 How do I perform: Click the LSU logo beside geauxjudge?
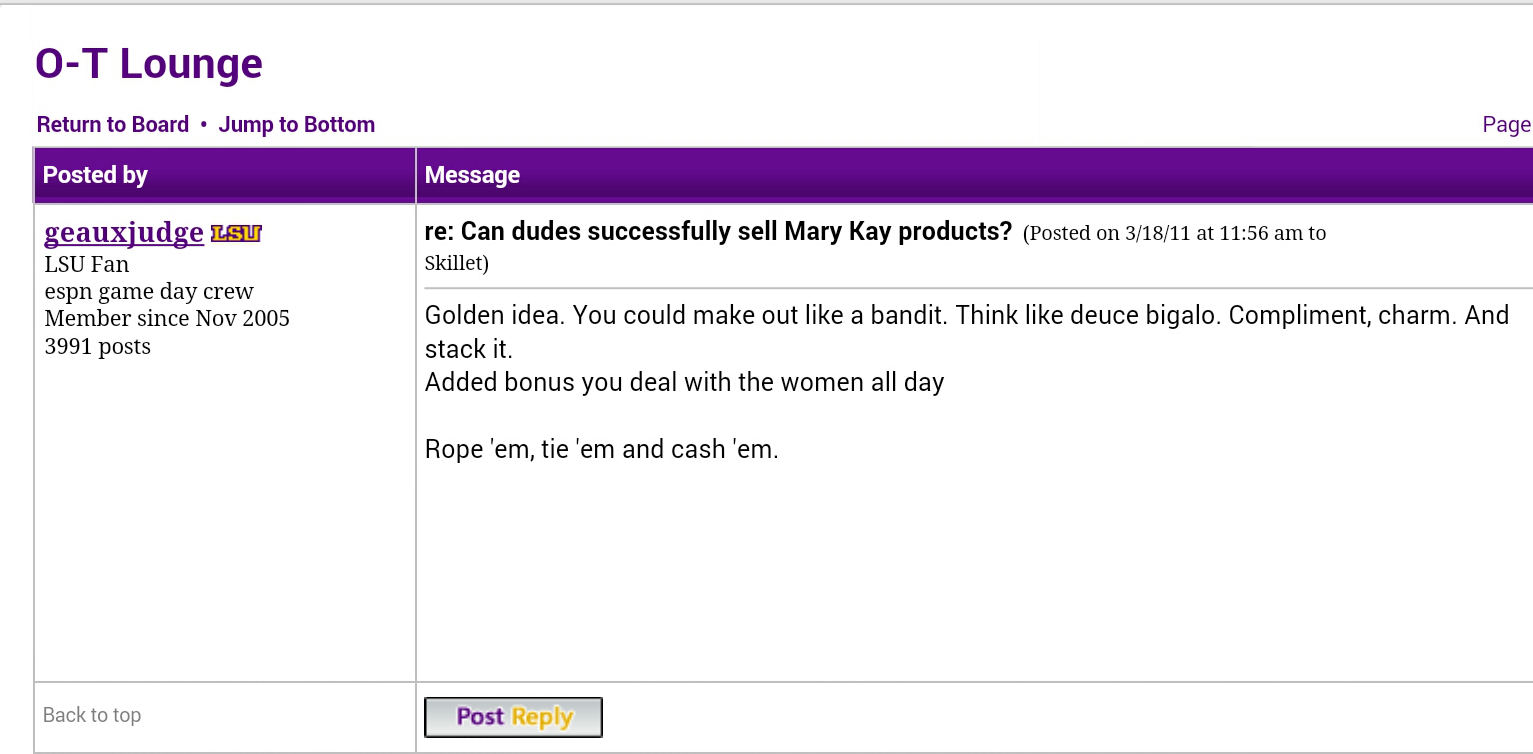[236, 234]
